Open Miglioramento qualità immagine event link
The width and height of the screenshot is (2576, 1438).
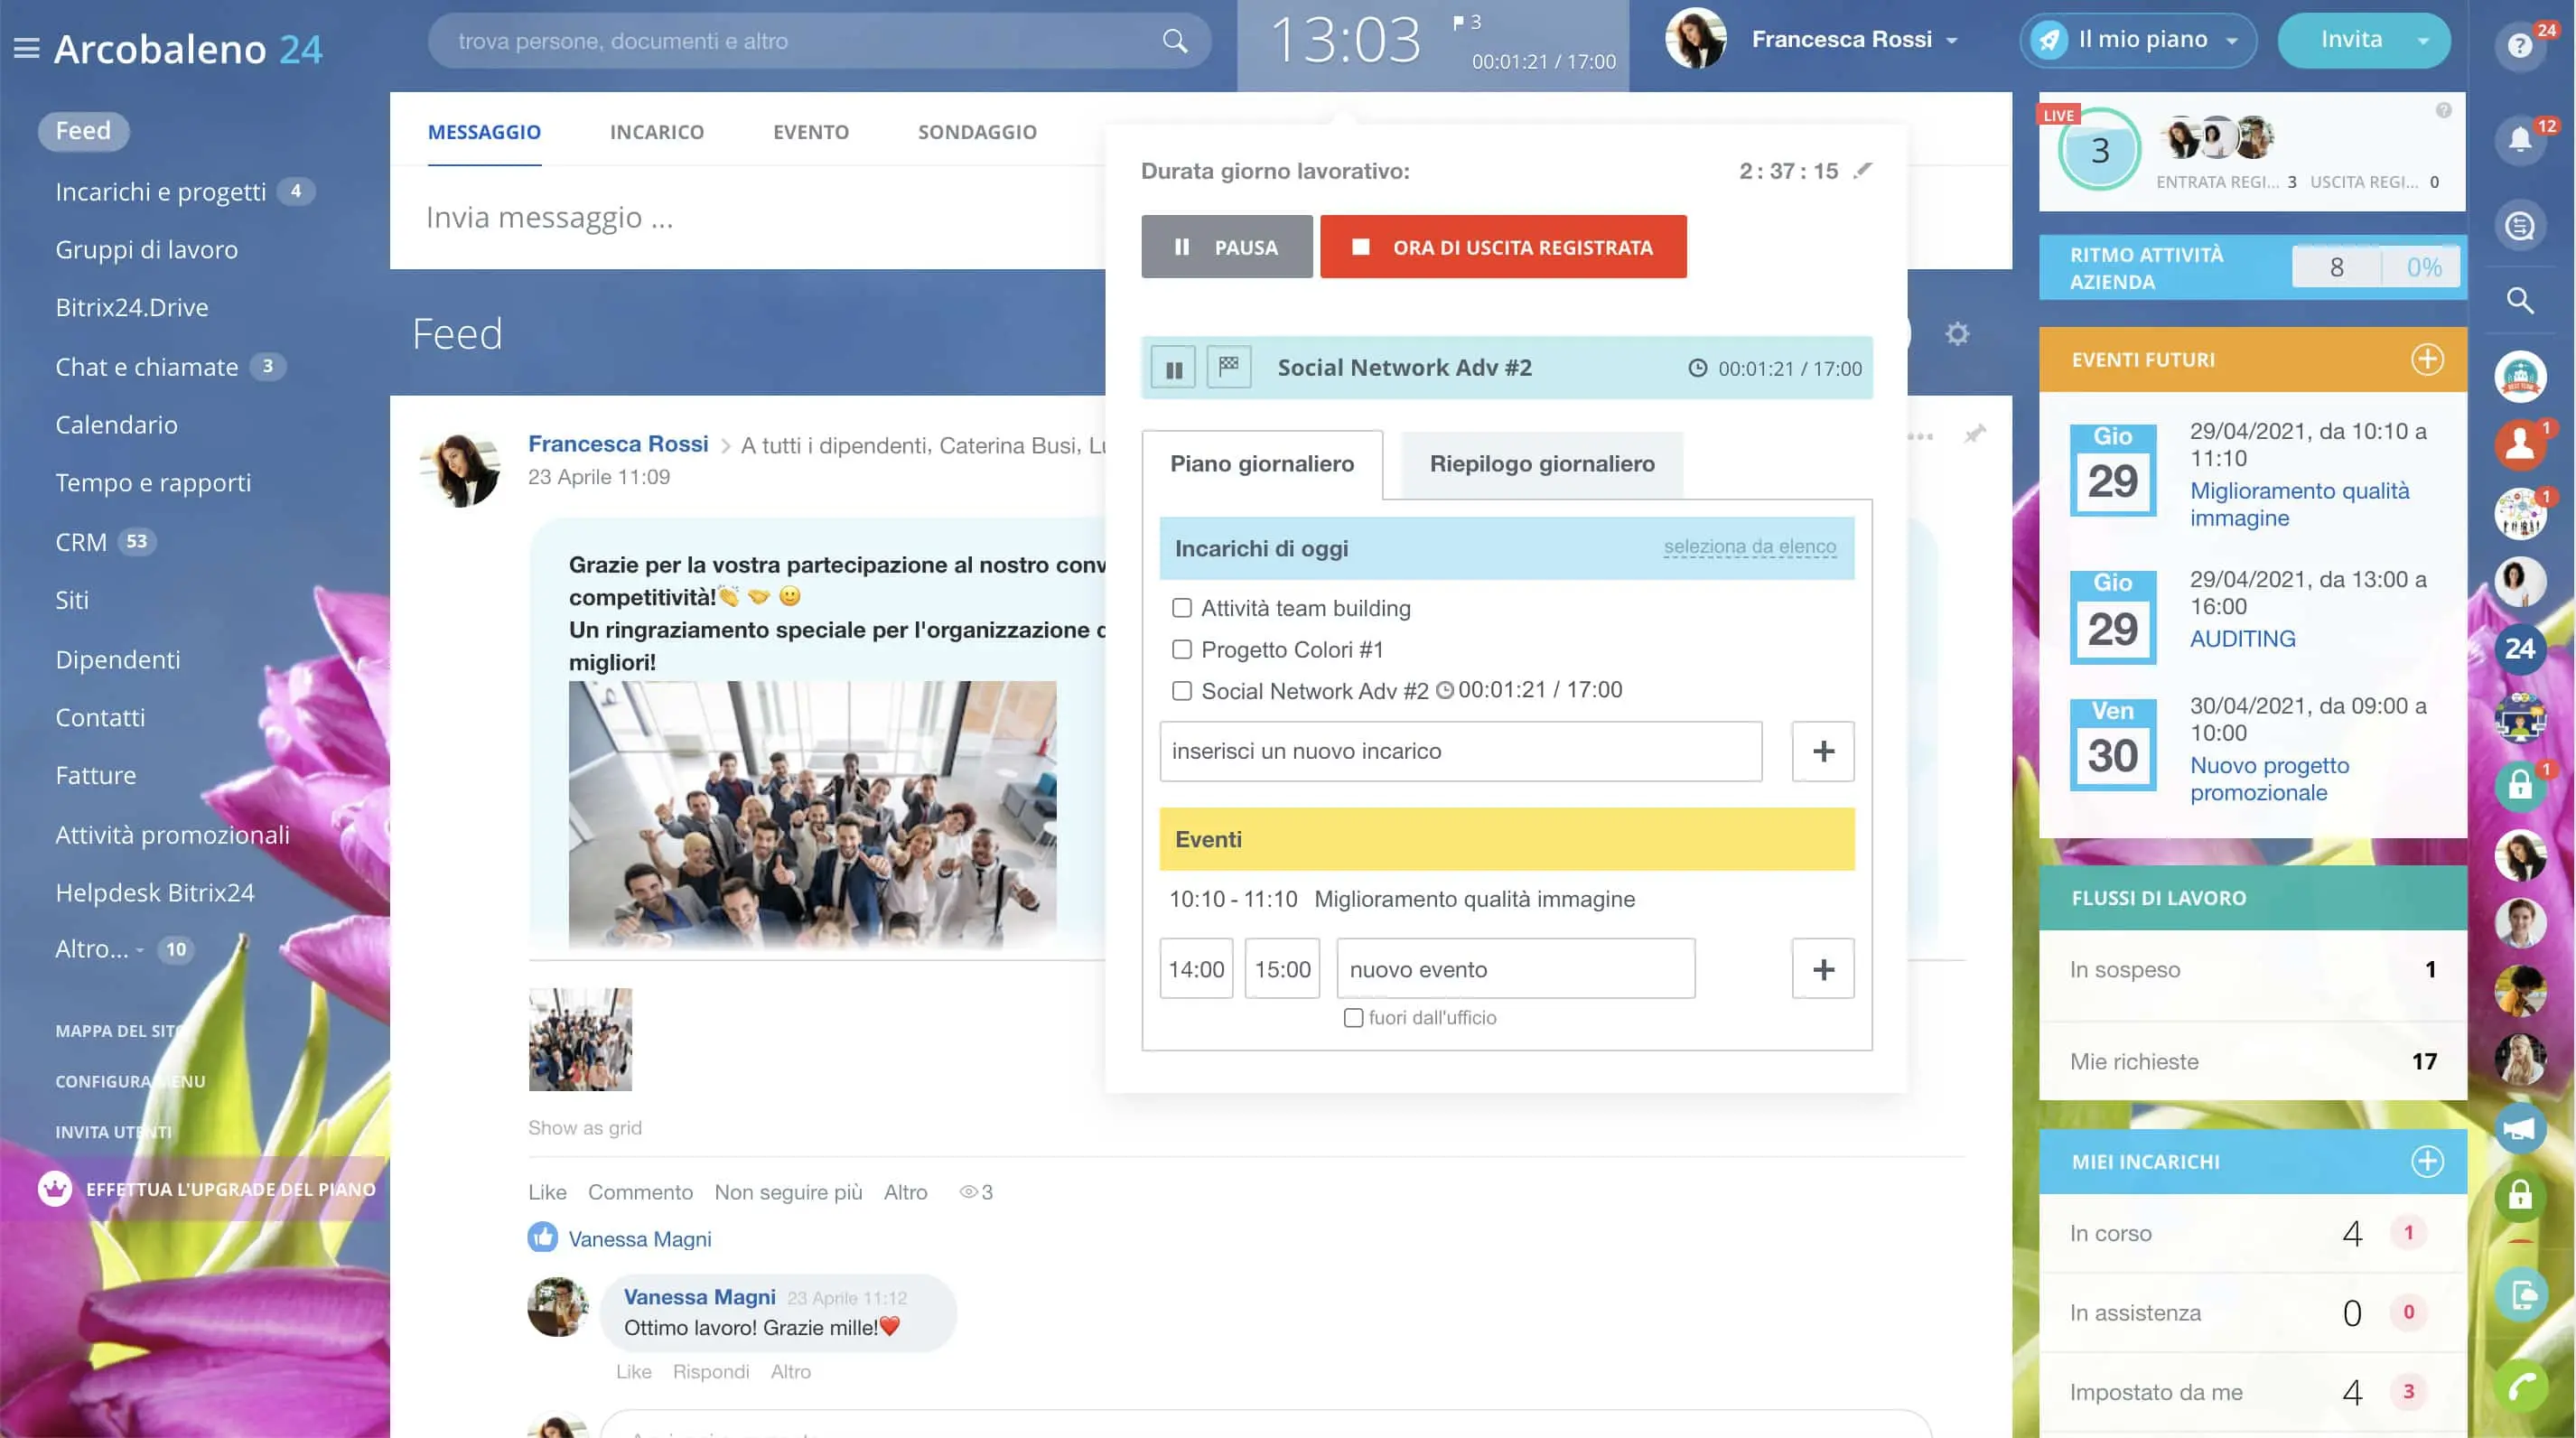point(2299,504)
